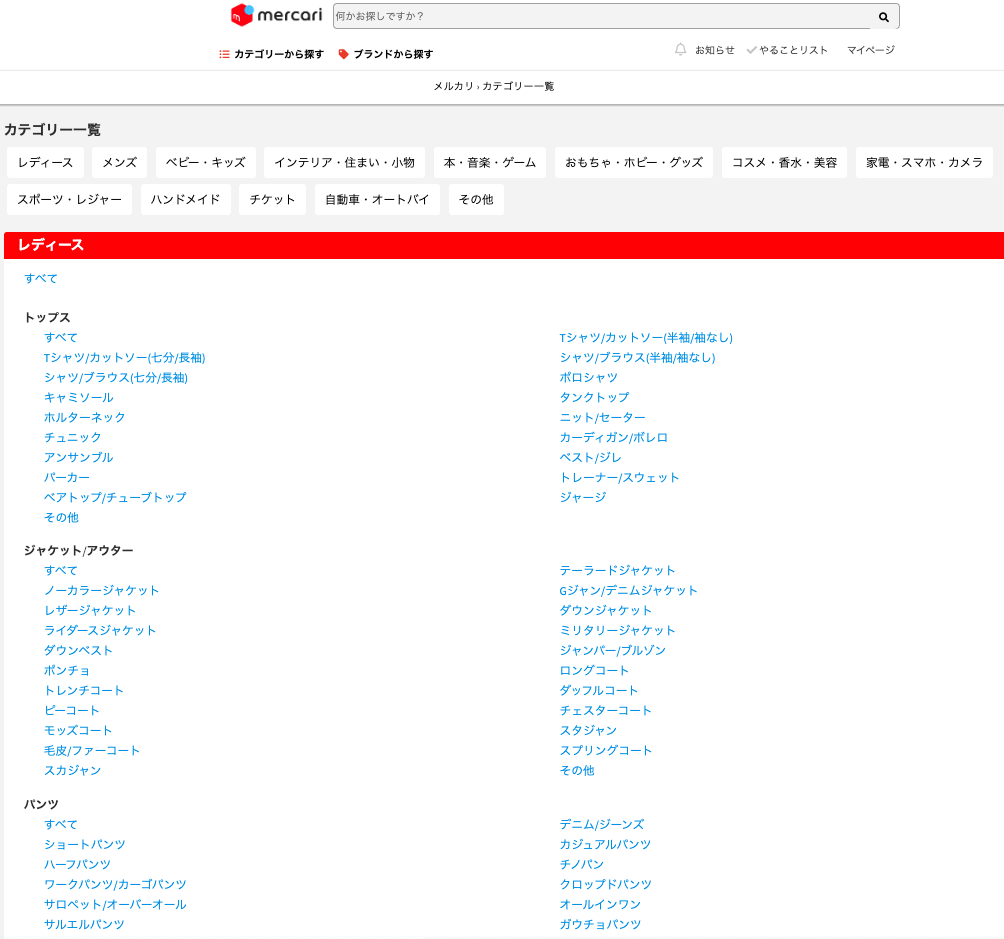Screen dimensions: 1004x939
Task: Select the メンズ category button
Action: (120, 162)
